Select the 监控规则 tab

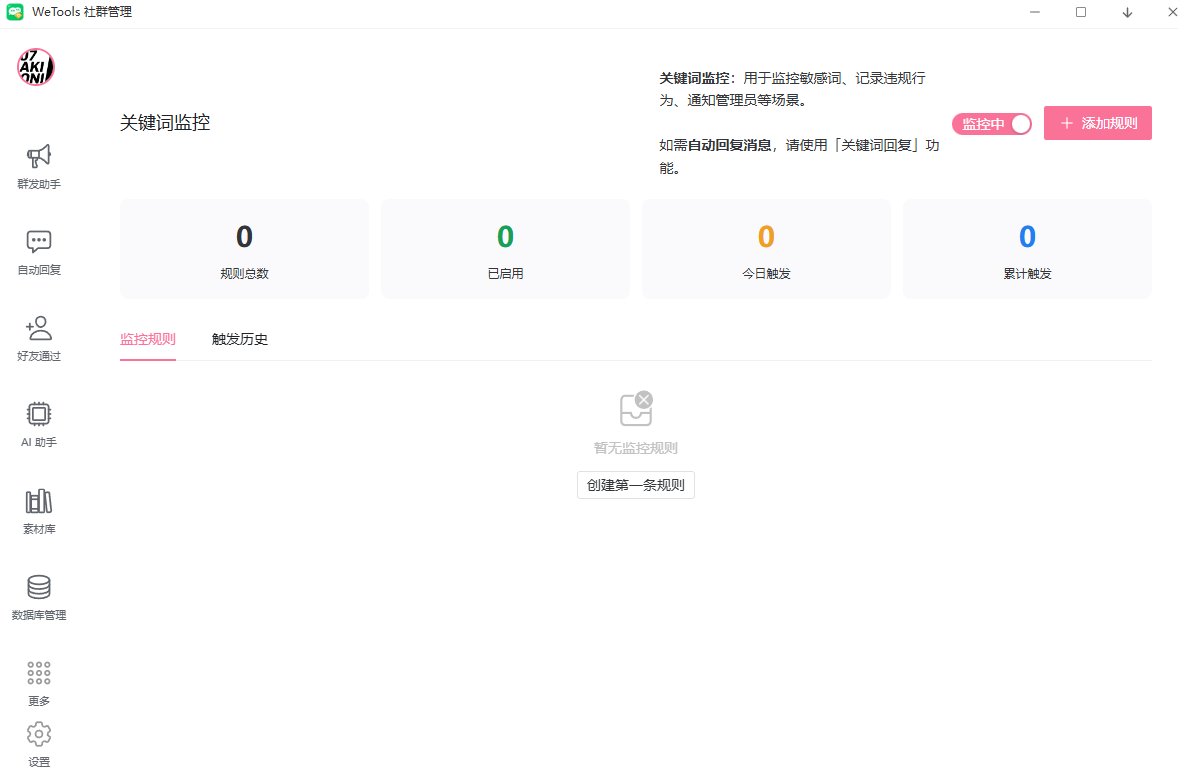[148, 339]
